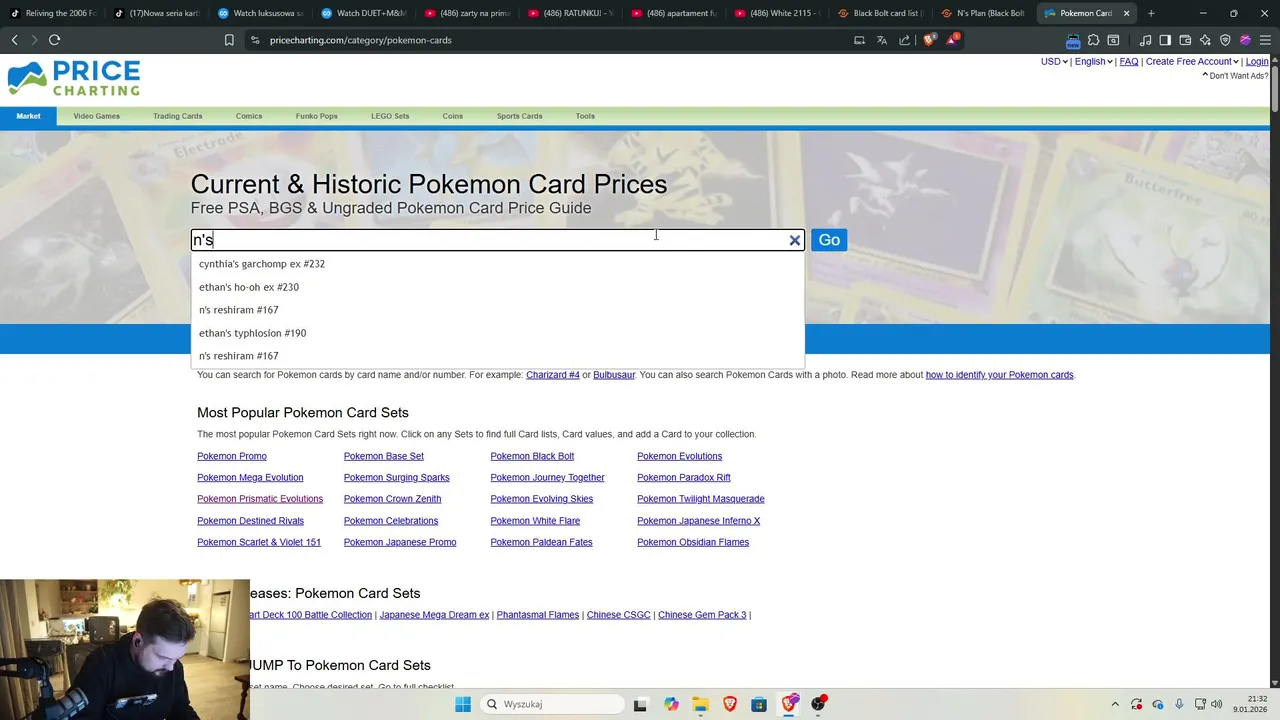
Task: Open a new browser tab with plus
Action: pos(1151,13)
